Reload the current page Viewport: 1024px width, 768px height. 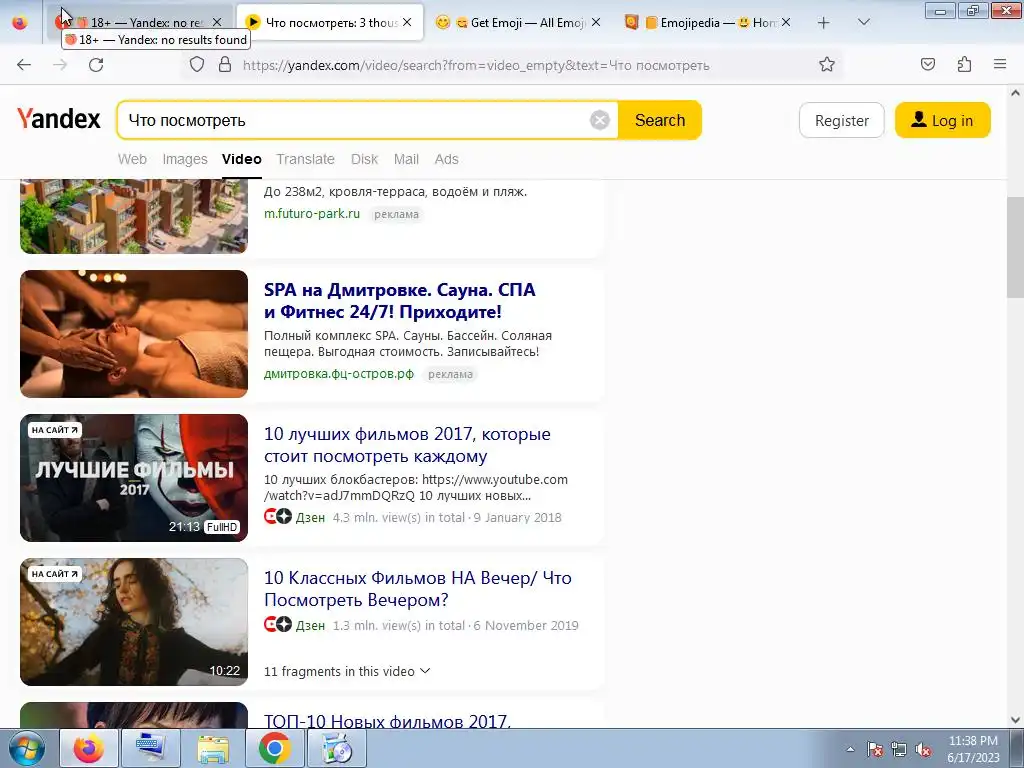click(96, 65)
